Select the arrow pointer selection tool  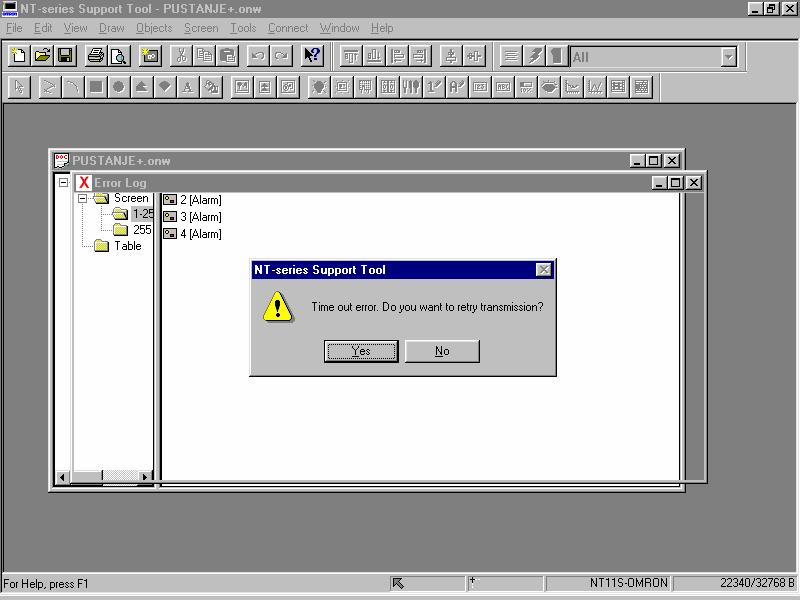[x=19, y=87]
